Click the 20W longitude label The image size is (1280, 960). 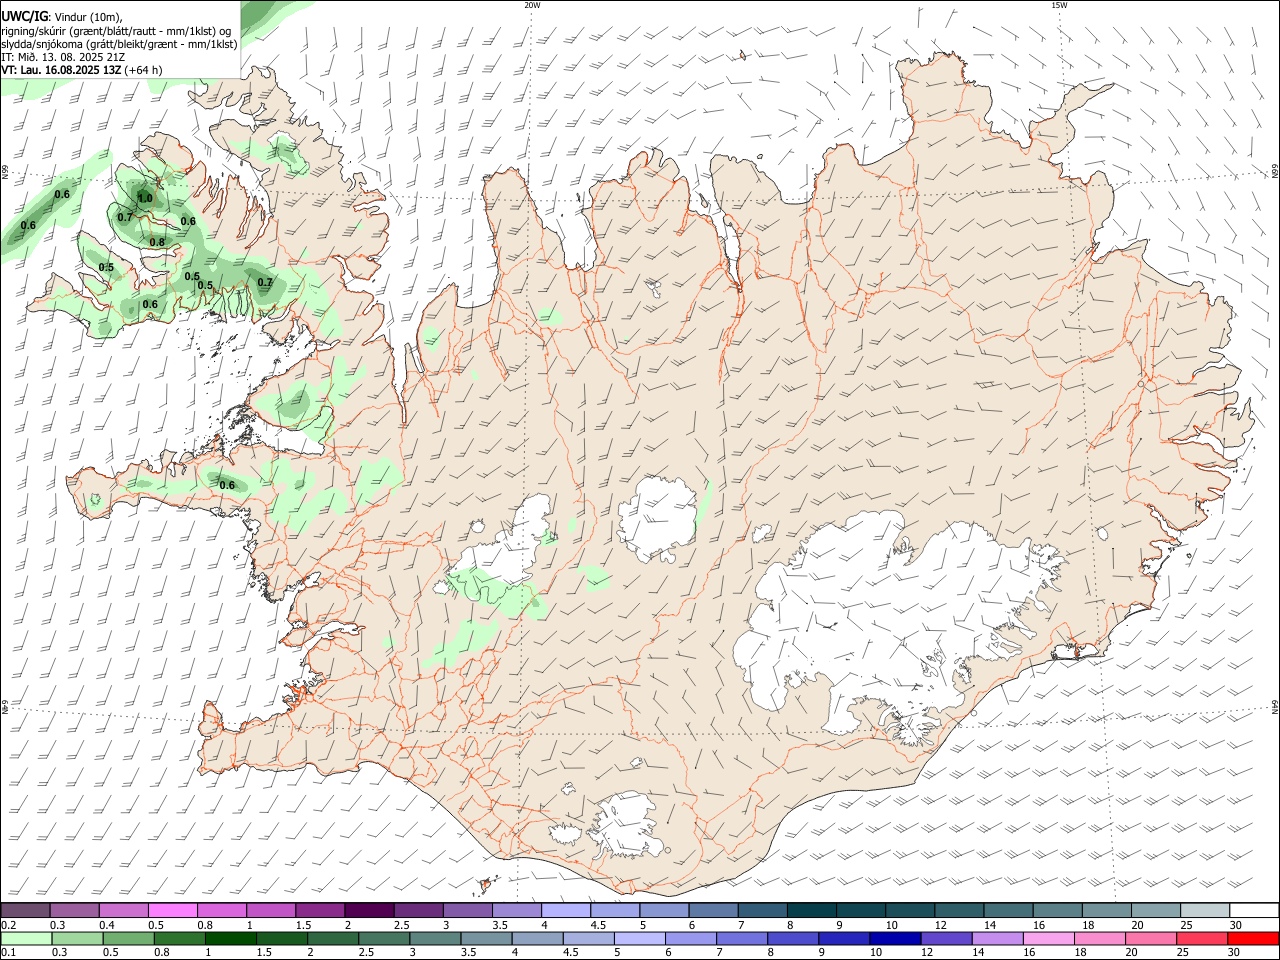pyautogui.click(x=532, y=5)
